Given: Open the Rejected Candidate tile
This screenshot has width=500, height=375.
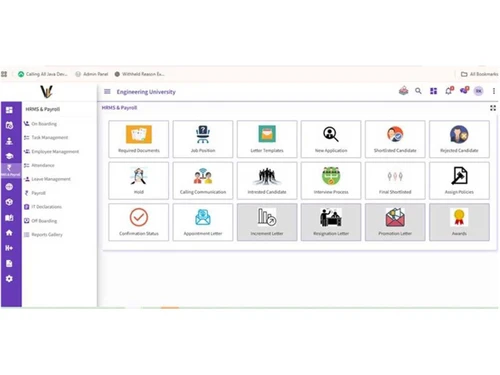Looking at the screenshot, I should (x=459, y=139).
